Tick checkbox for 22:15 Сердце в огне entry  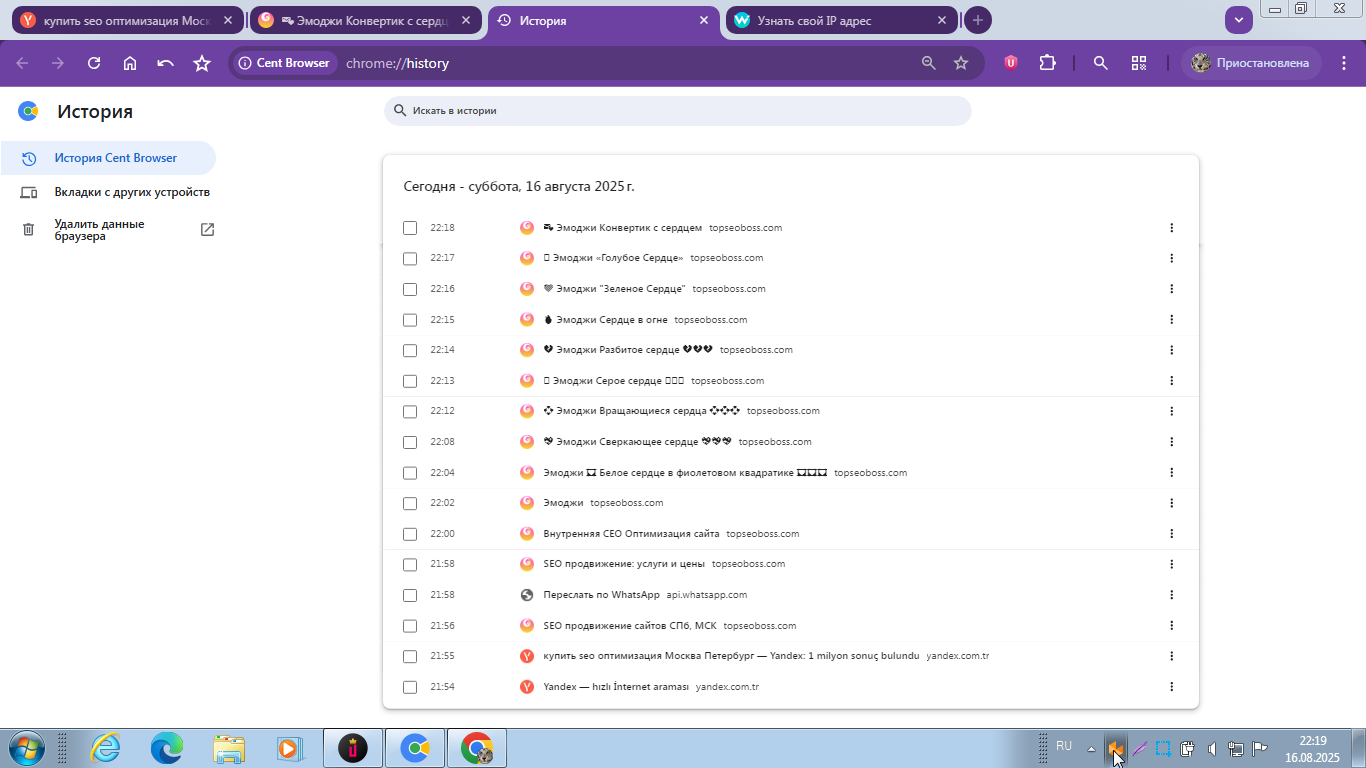click(410, 320)
